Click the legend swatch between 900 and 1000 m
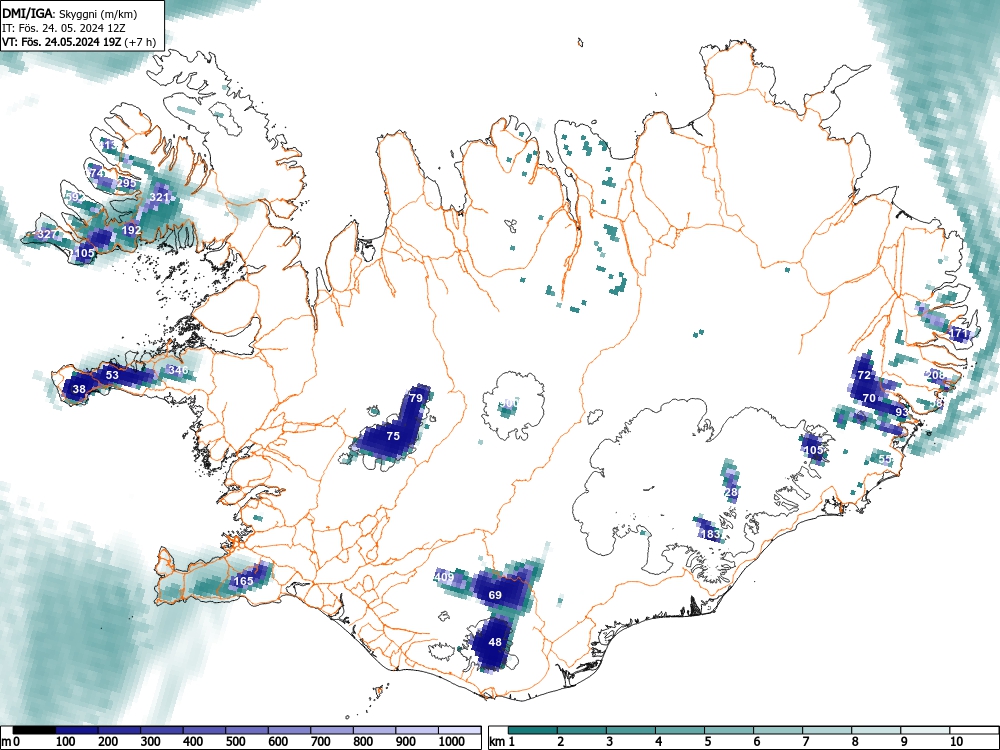This screenshot has width=1000, height=750. click(x=417, y=730)
